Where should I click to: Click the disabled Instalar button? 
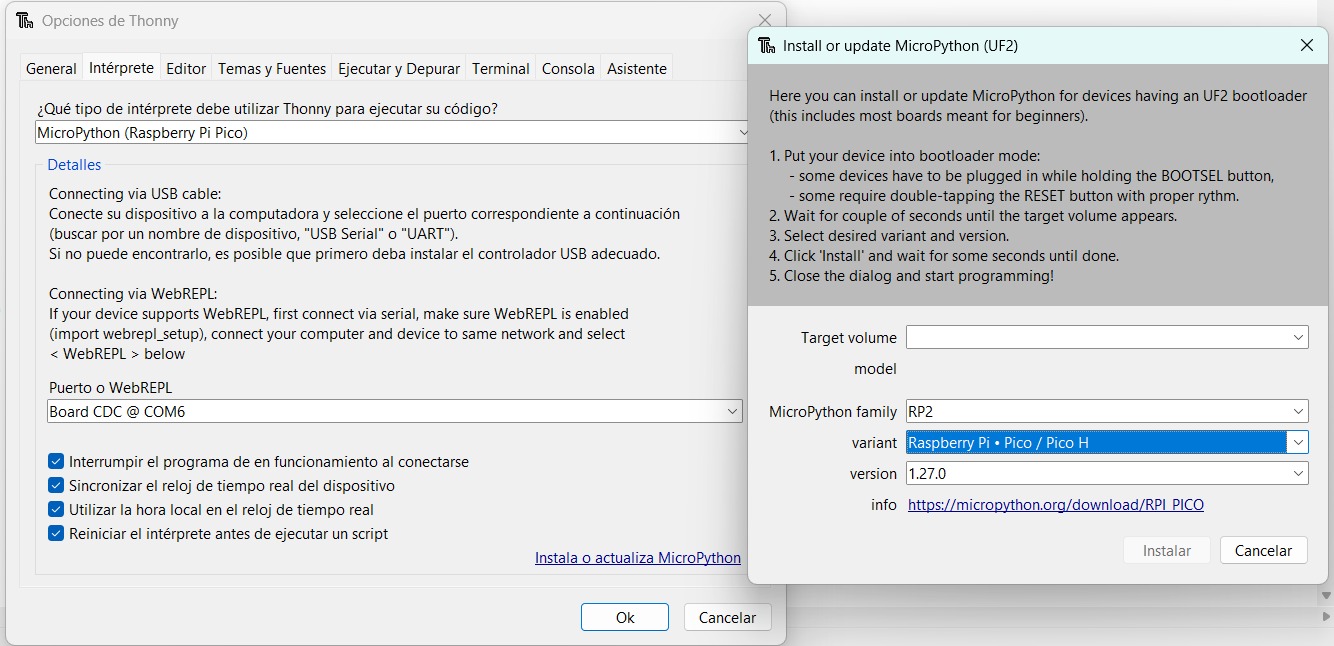click(1167, 550)
